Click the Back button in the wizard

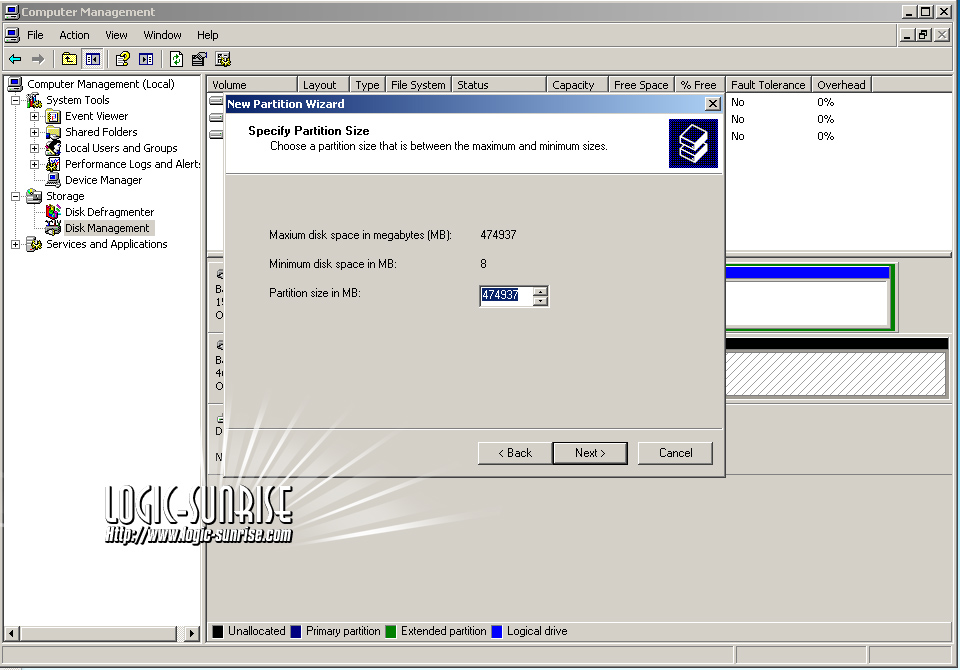(514, 453)
